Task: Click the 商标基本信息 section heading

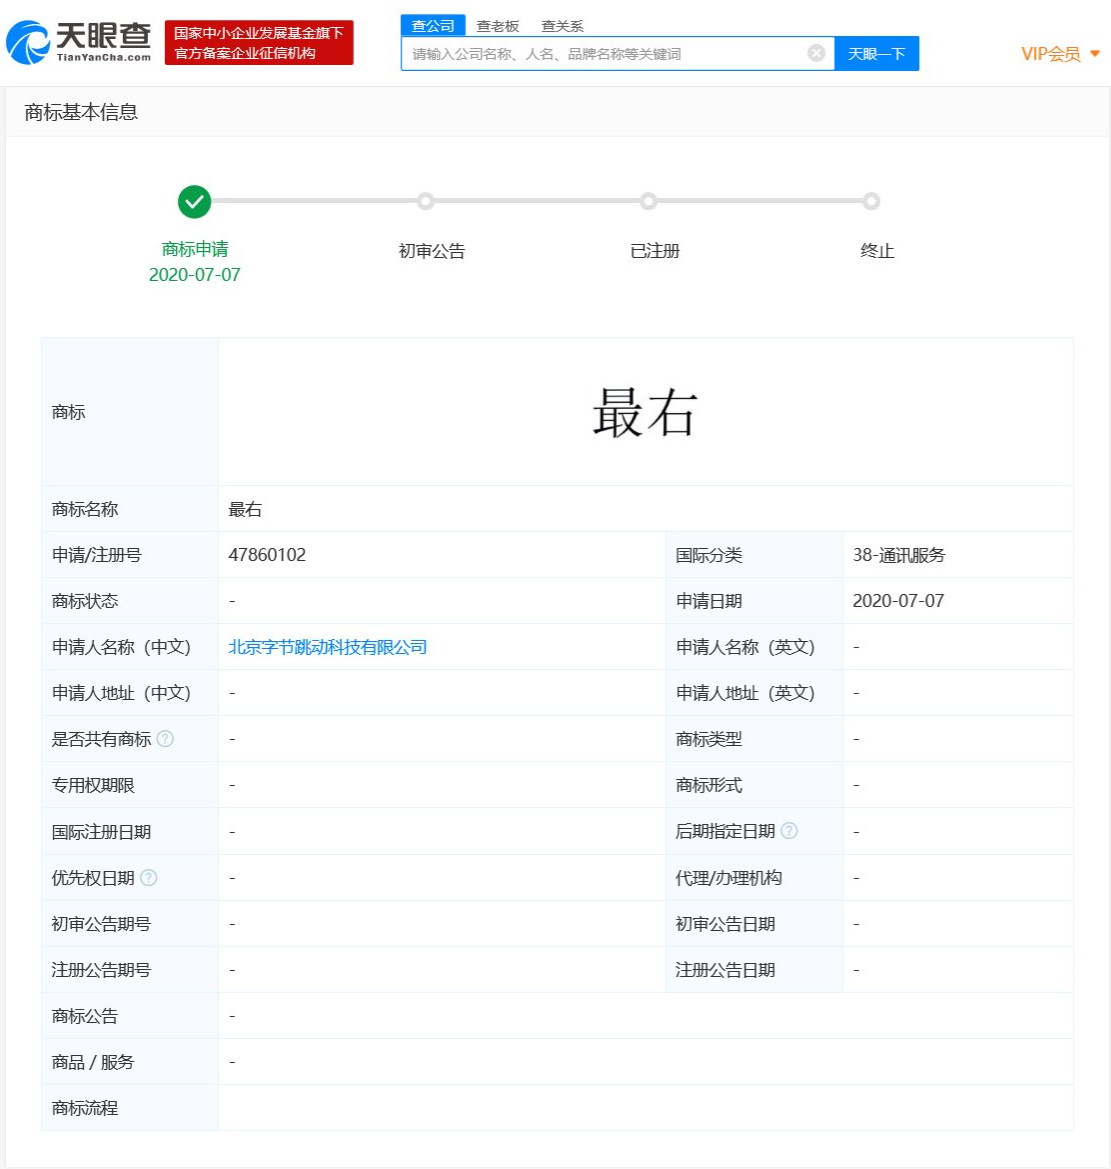Action: (x=81, y=112)
